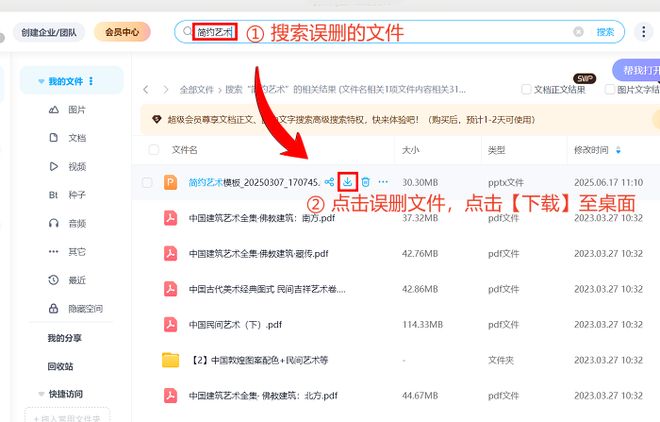This screenshot has height=422, width=660.
Task: Click the 大小 column header
Action: pyautogui.click(x=410, y=150)
